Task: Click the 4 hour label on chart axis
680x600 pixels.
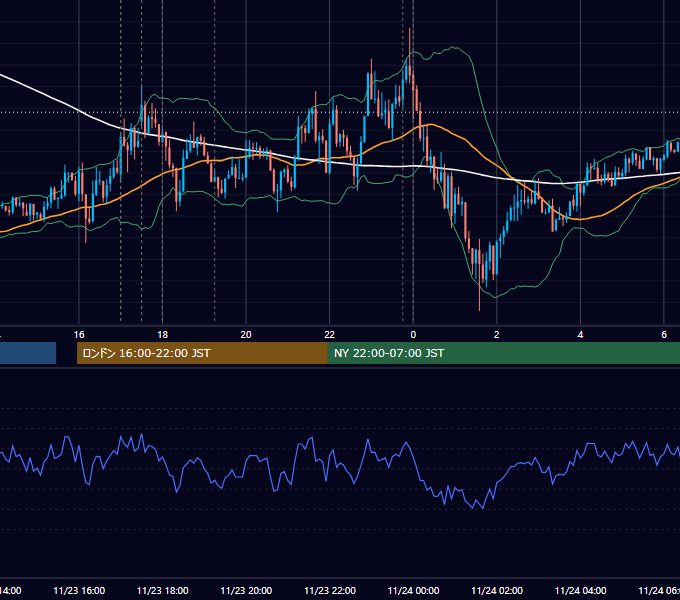Action: 580,335
